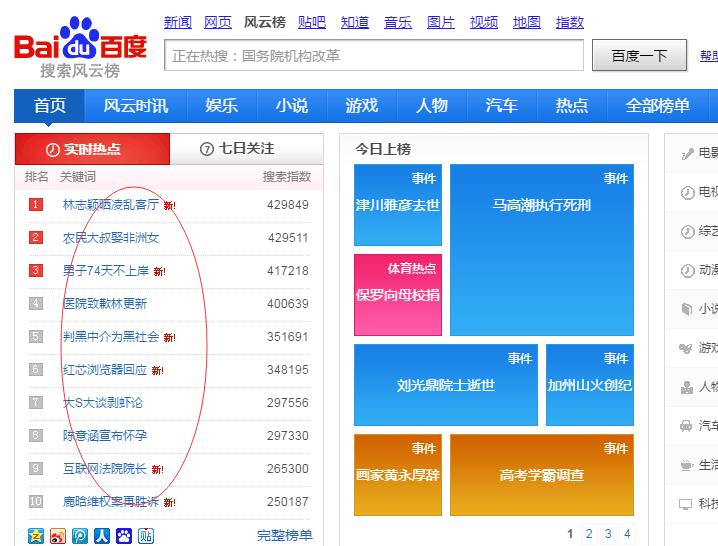Open 人物 in the blue navigation bar
The height and width of the screenshot is (546, 718).
click(432, 106)
